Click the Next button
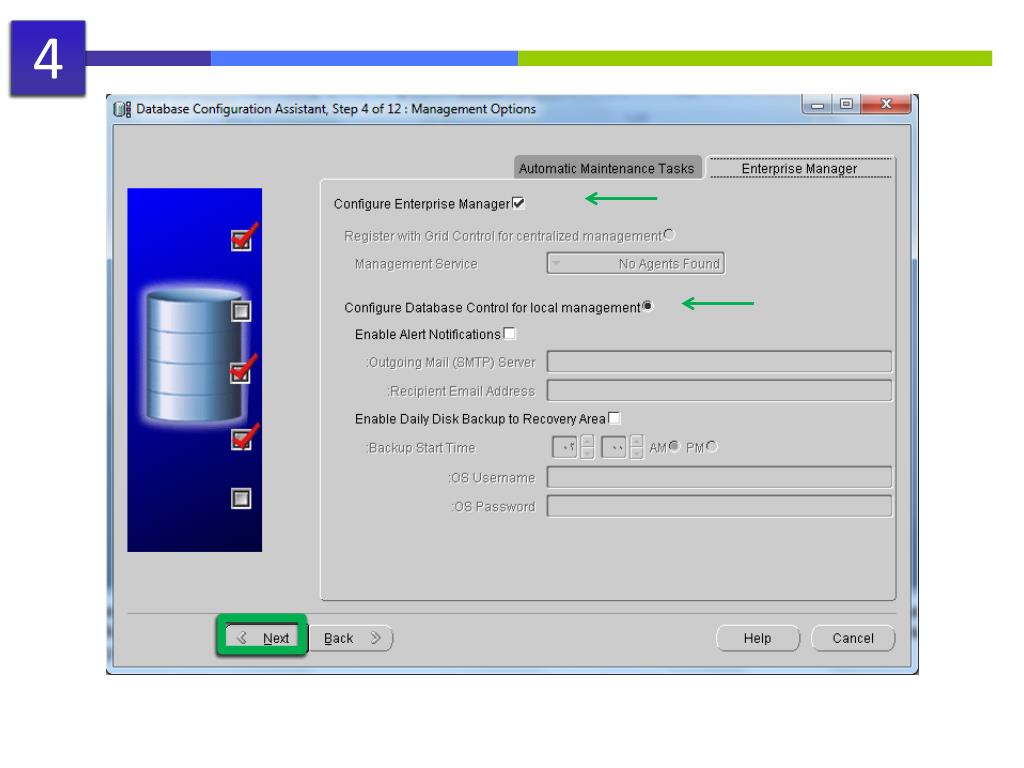The height and width of the screenshot is (768, 1024). 263,638
